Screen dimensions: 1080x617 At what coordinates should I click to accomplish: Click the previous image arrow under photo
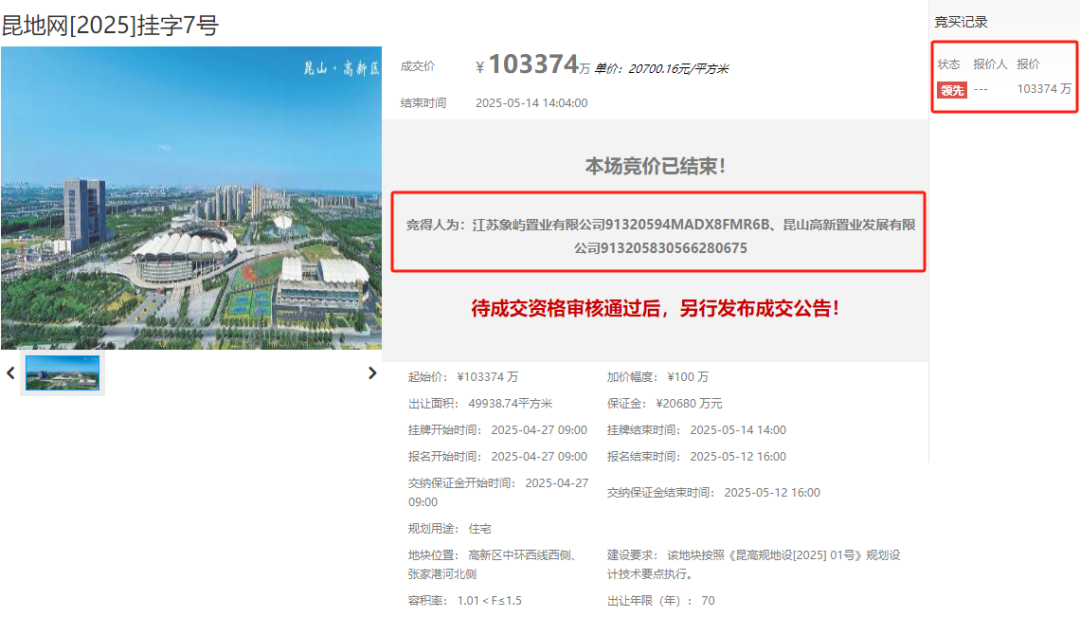click(11, 373)
